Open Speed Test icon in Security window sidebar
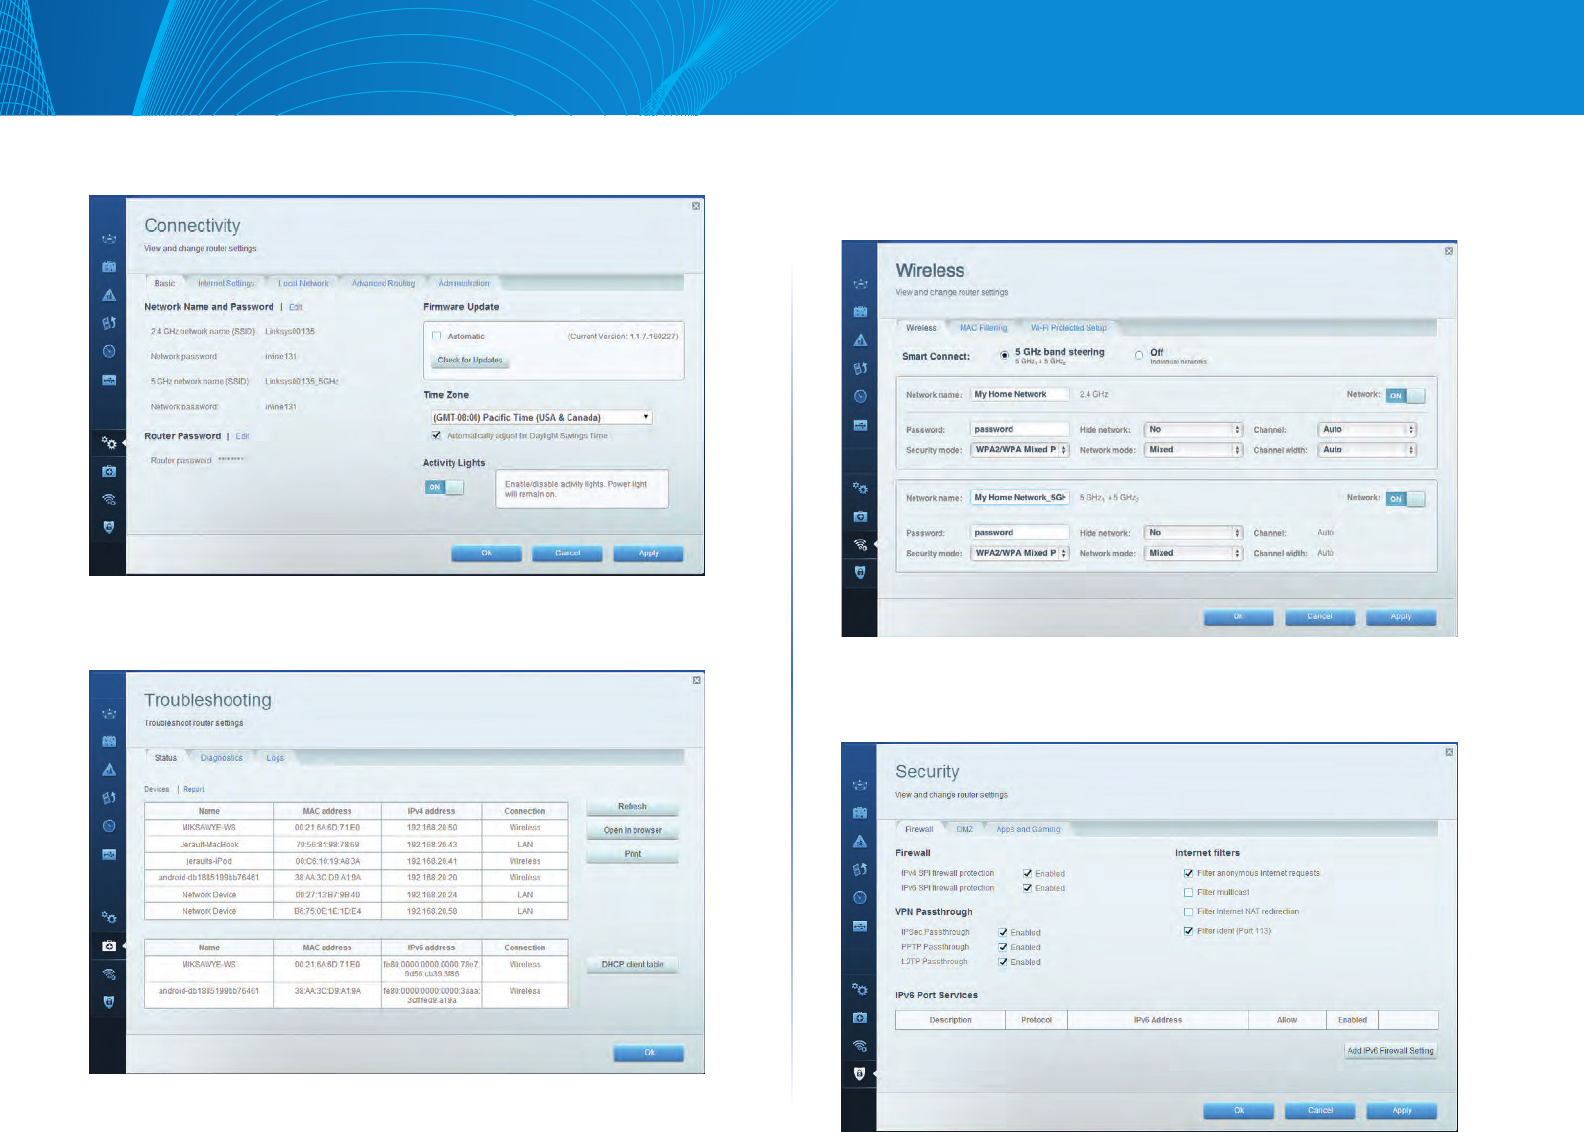This screenshot has width=1584, height=1132. coord(860,897)
